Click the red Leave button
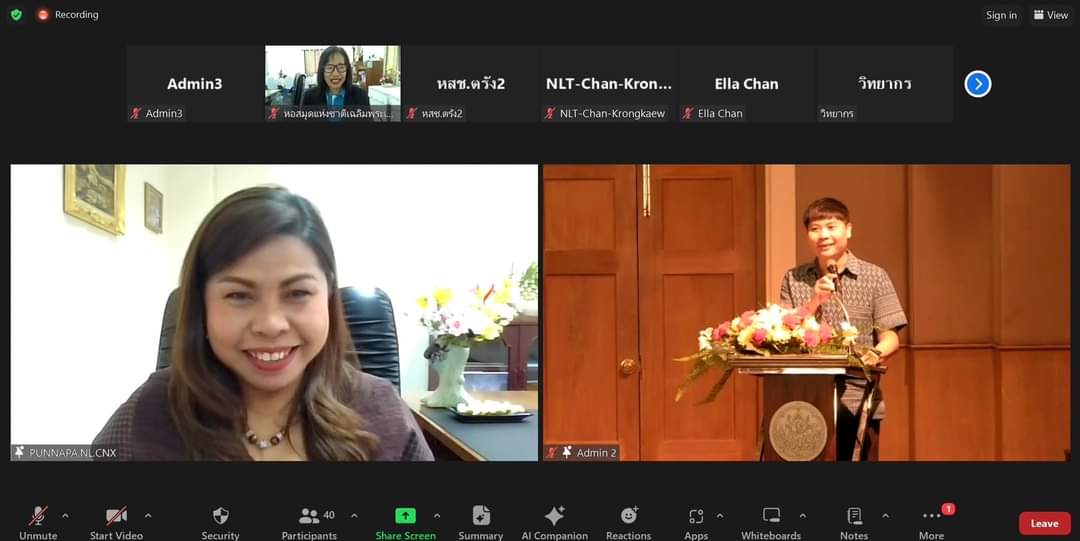The image size is (1080, 541). coord(1044,523)
